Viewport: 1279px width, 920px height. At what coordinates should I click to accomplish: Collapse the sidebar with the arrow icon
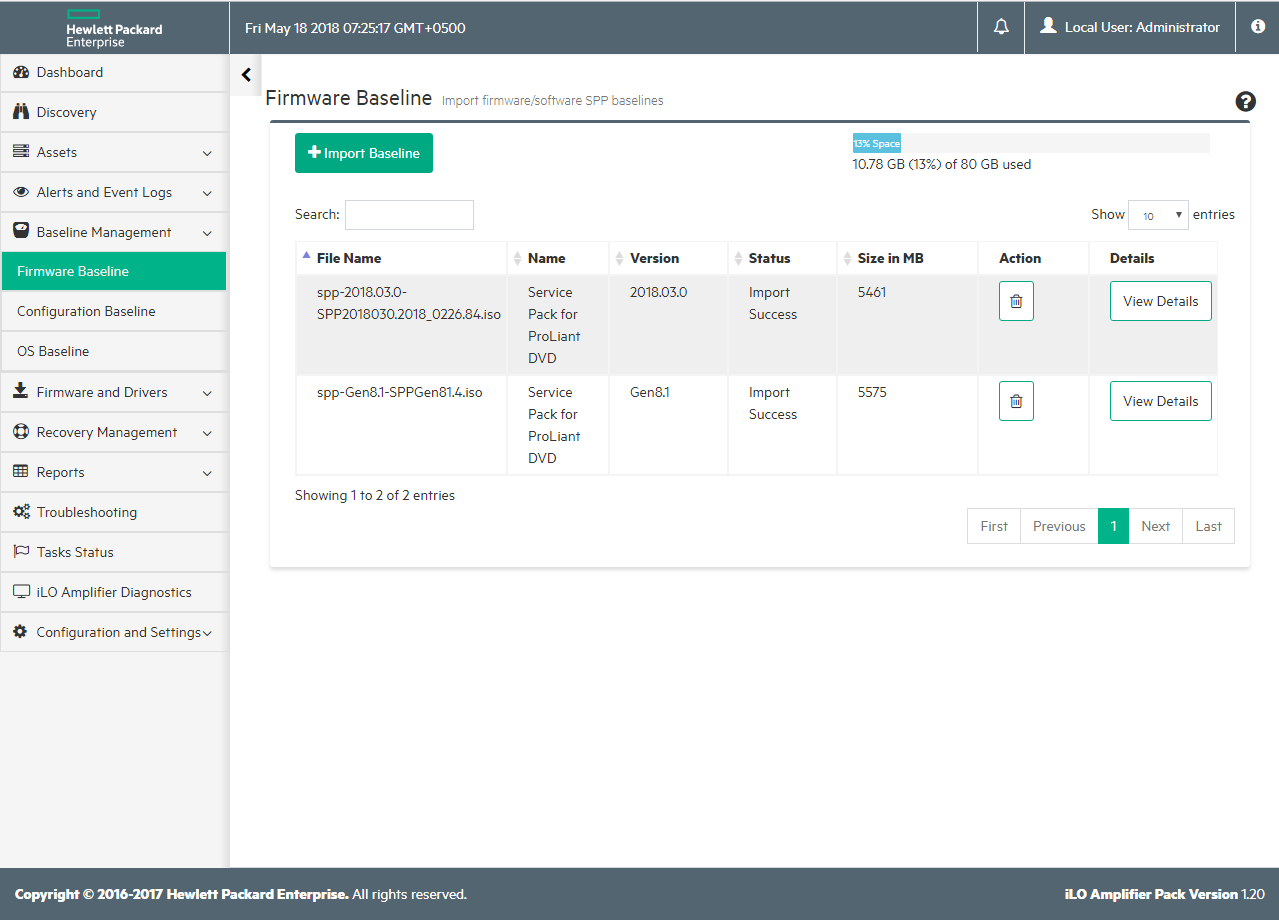tap(246, 75)
